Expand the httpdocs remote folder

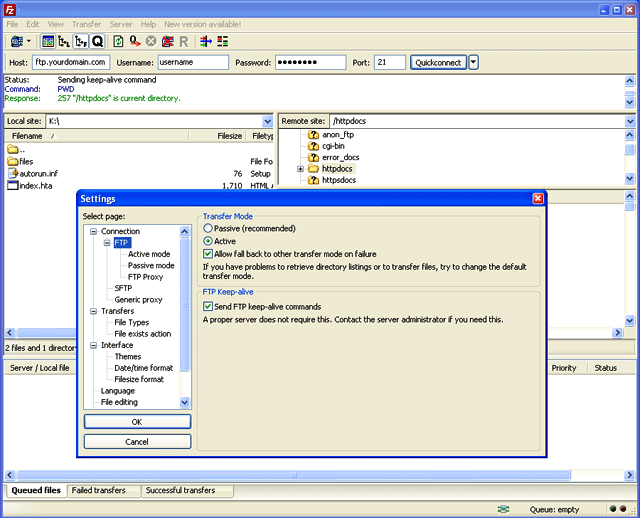point(300,169)
